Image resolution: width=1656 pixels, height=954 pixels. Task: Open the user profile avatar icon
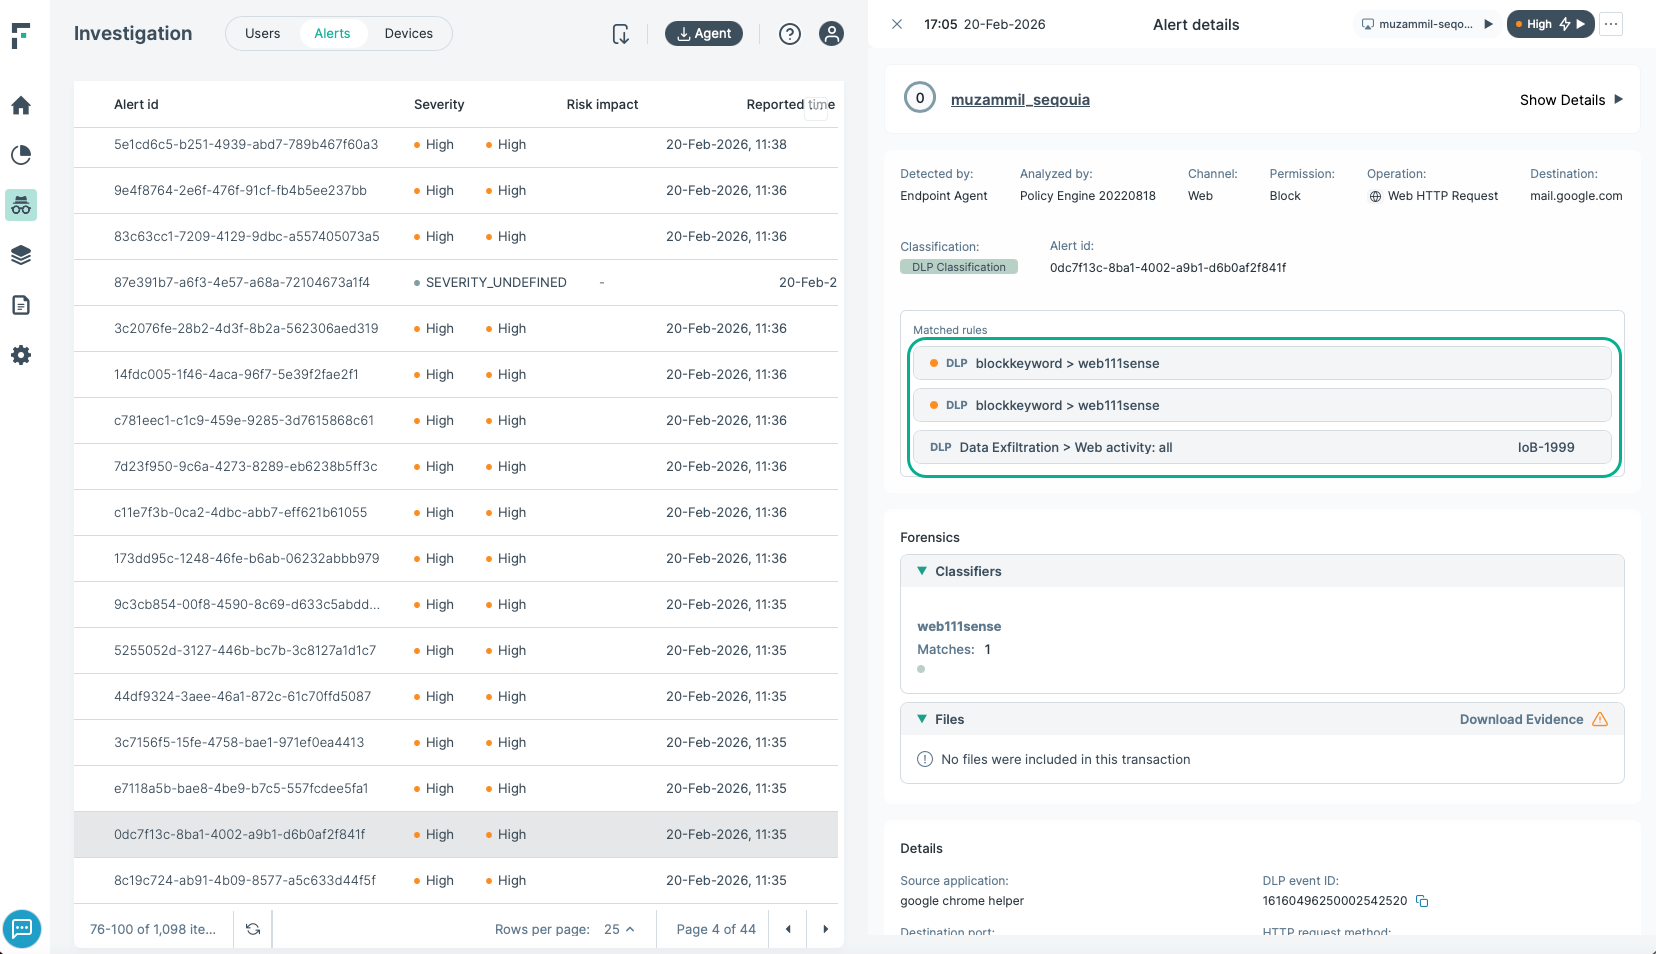(831, 34)
